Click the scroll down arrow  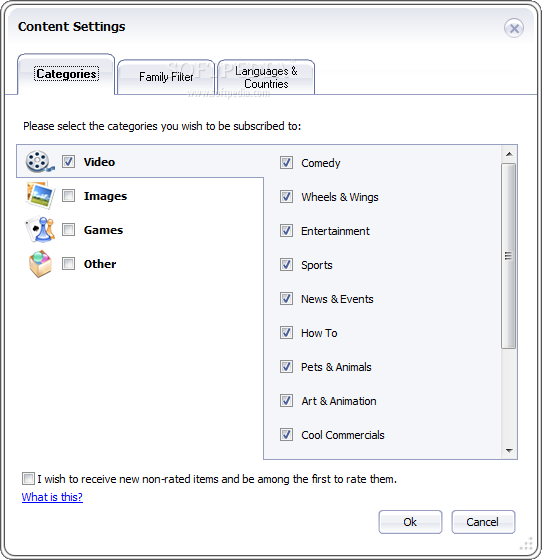click(x=509, y=451)
